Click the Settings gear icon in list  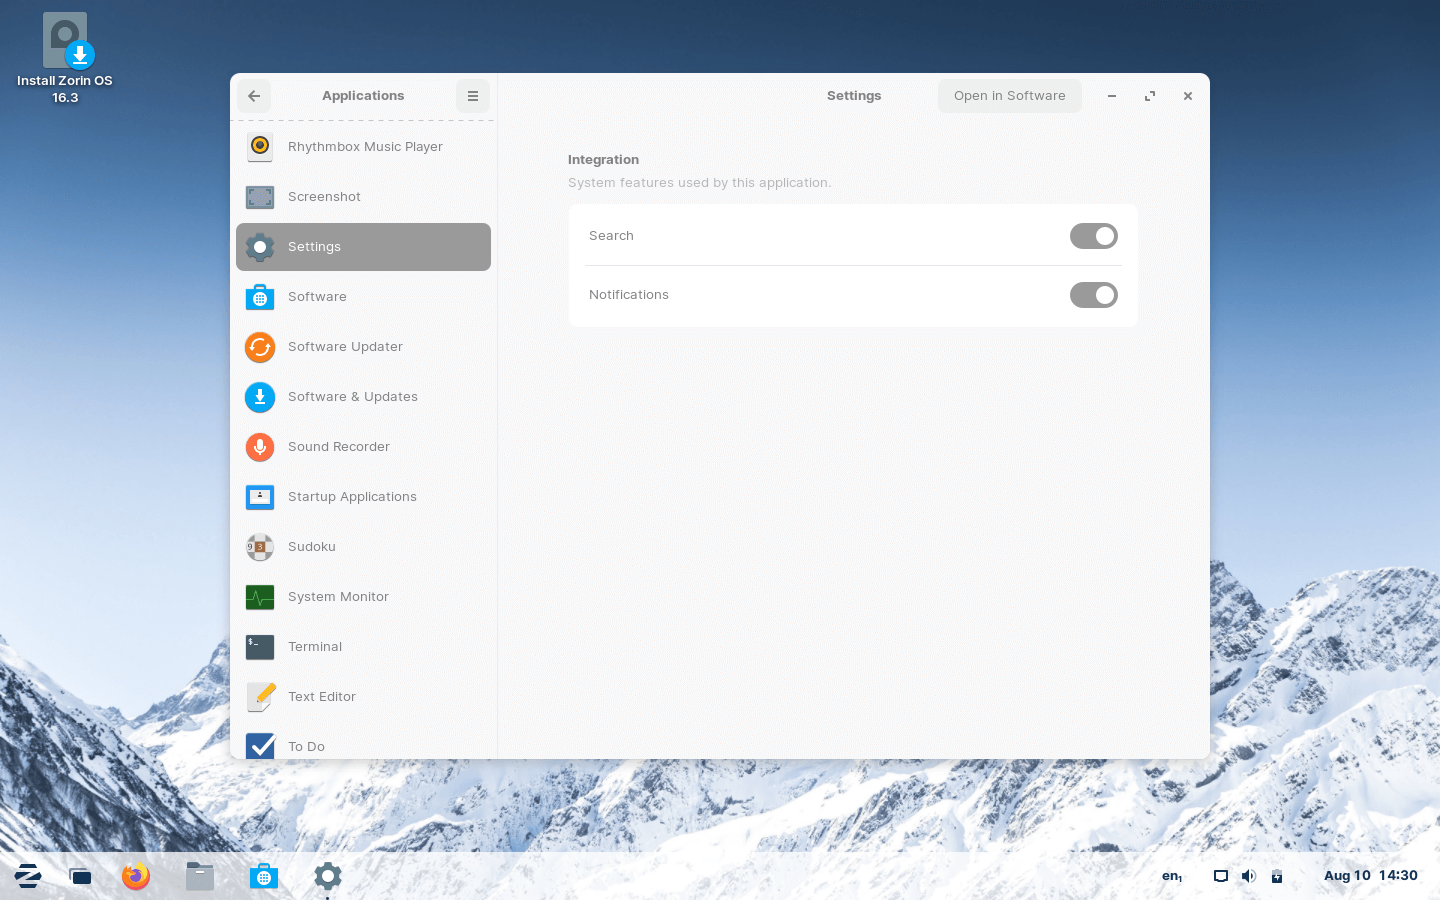click(260, 247)
